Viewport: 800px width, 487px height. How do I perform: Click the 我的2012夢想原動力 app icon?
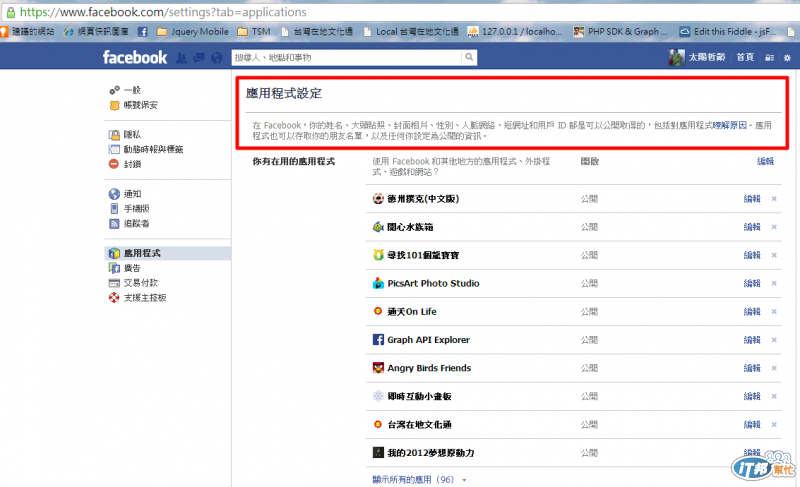(x=378, y=453)
